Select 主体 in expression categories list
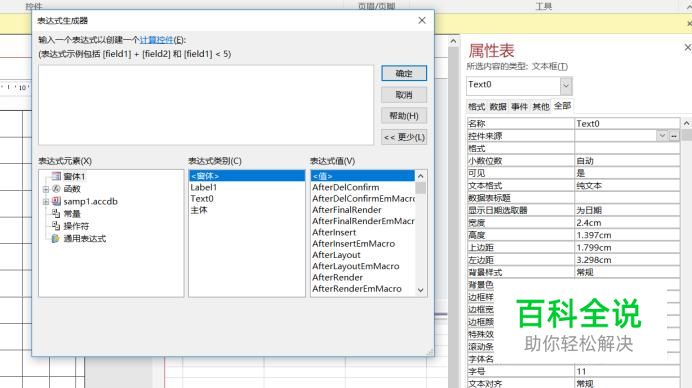 point(247,210)
